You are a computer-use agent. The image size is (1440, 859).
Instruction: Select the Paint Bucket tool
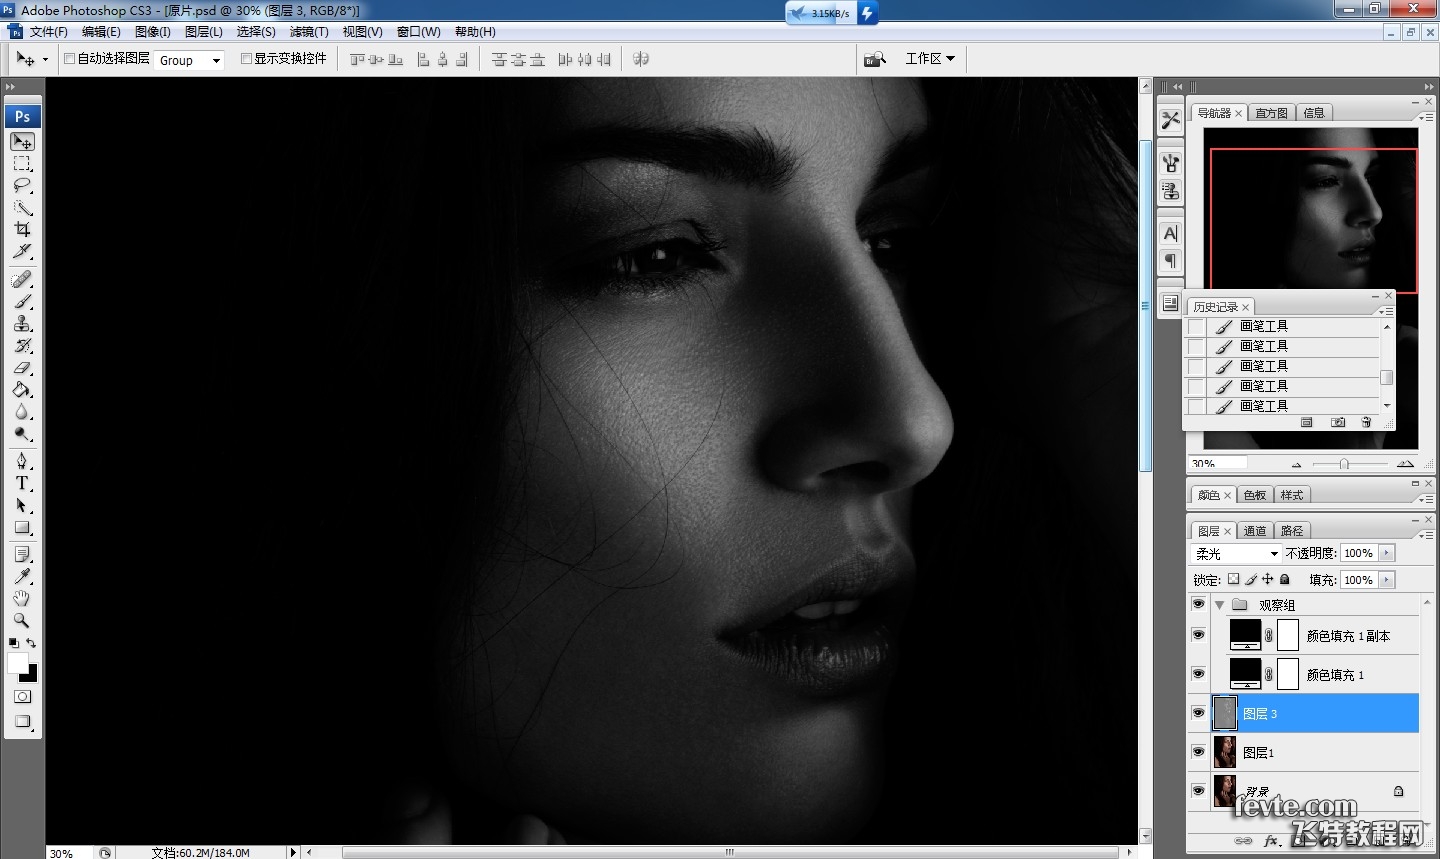coord(22,389)
